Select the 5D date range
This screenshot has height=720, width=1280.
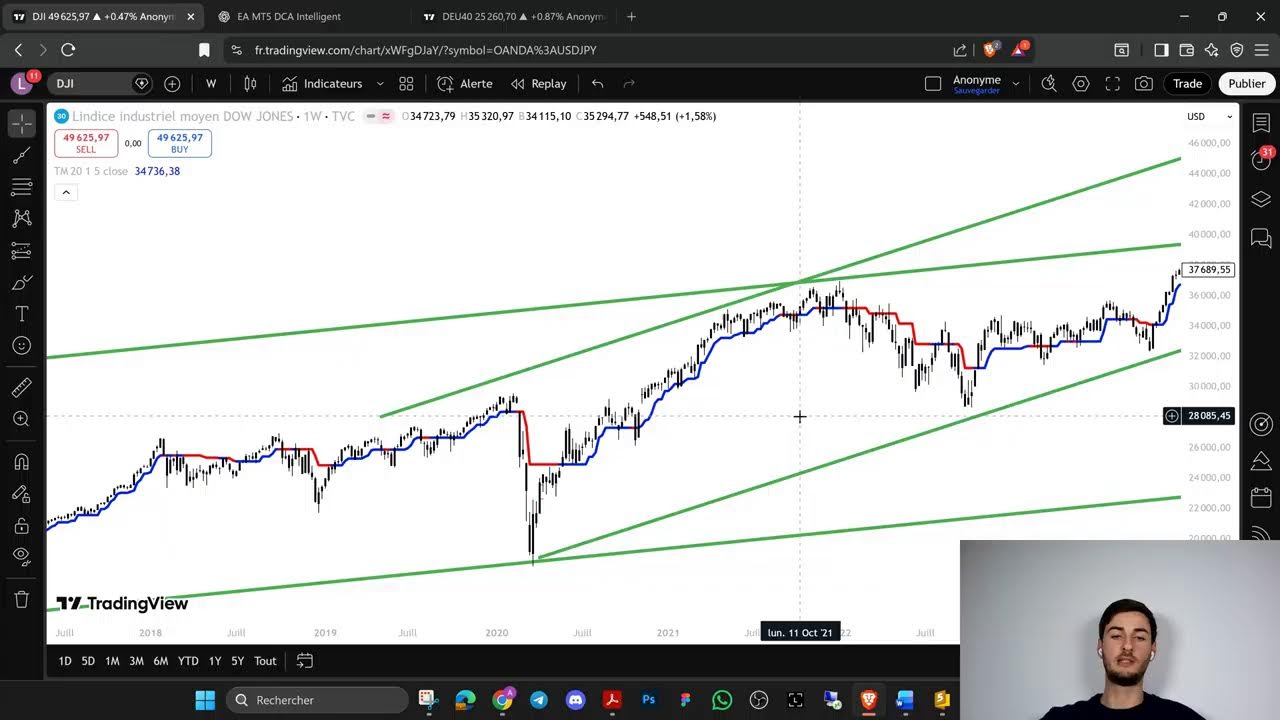click(x=88, y=661)
